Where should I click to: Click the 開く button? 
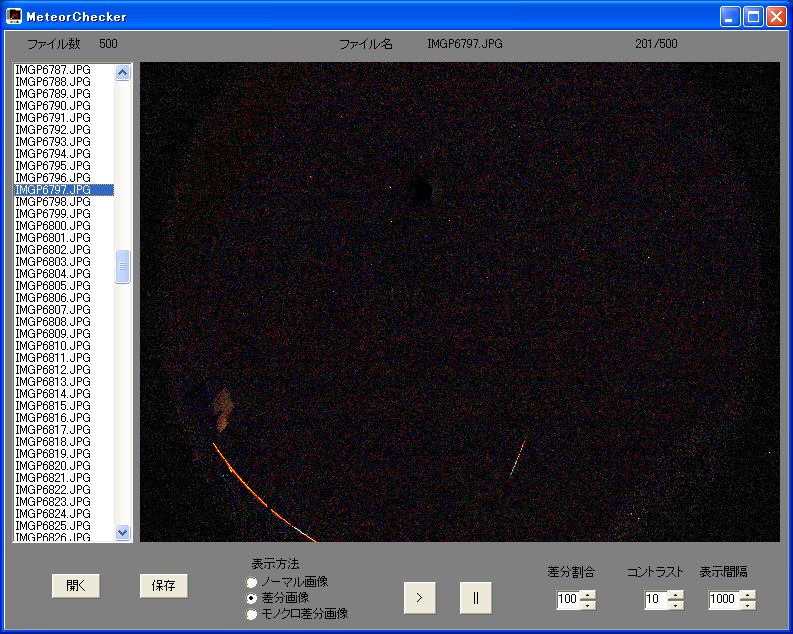point(76,586)
